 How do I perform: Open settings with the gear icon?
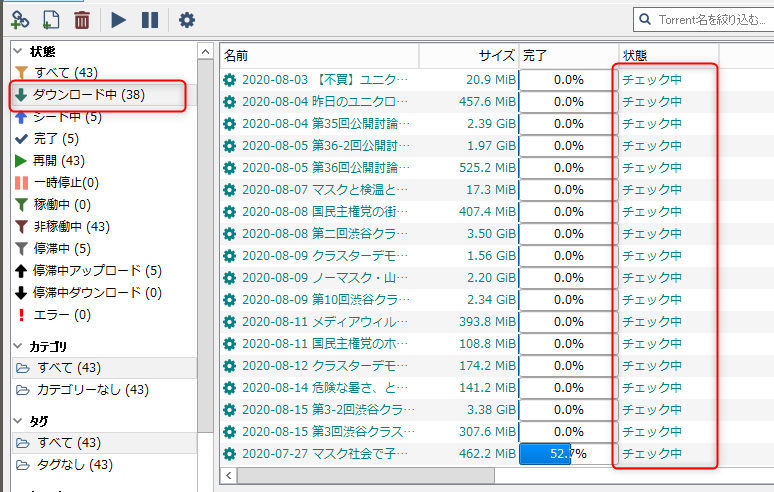pyautogui.click(x=186, y=19)
